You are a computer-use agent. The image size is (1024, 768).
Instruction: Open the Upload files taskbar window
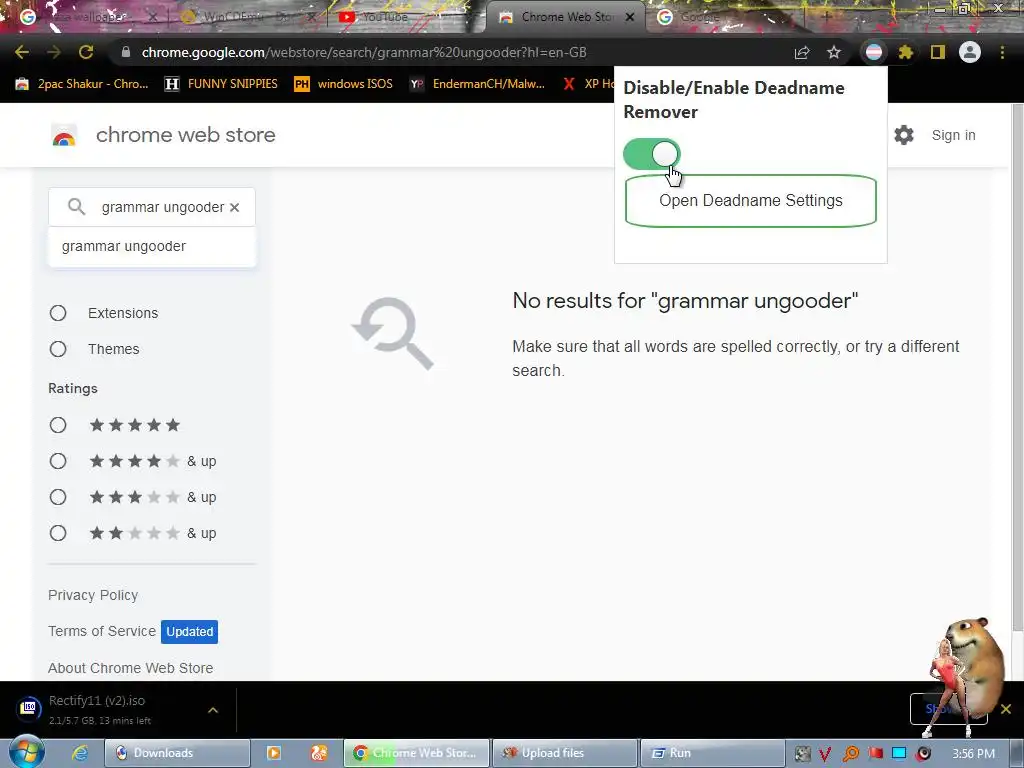coord(564,753)
